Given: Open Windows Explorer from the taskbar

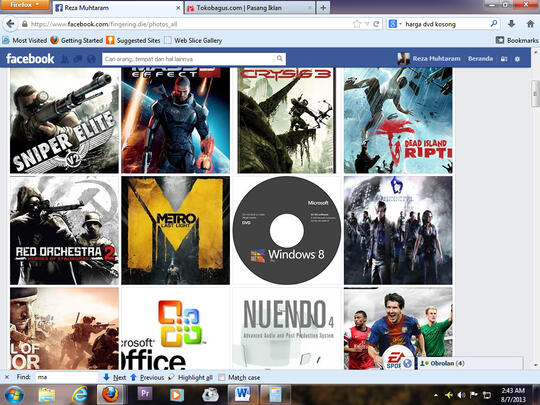Looking at the screenshot, I should 46,395.
